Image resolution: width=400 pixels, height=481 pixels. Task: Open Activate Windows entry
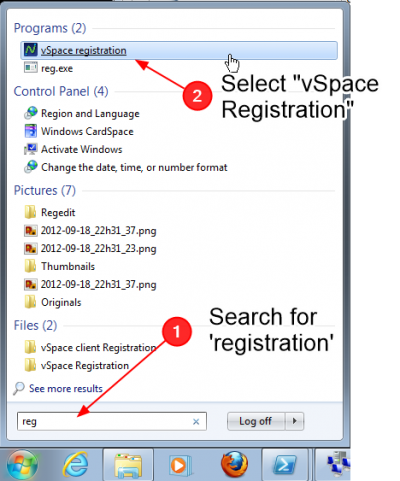click(x=81, y=150)
